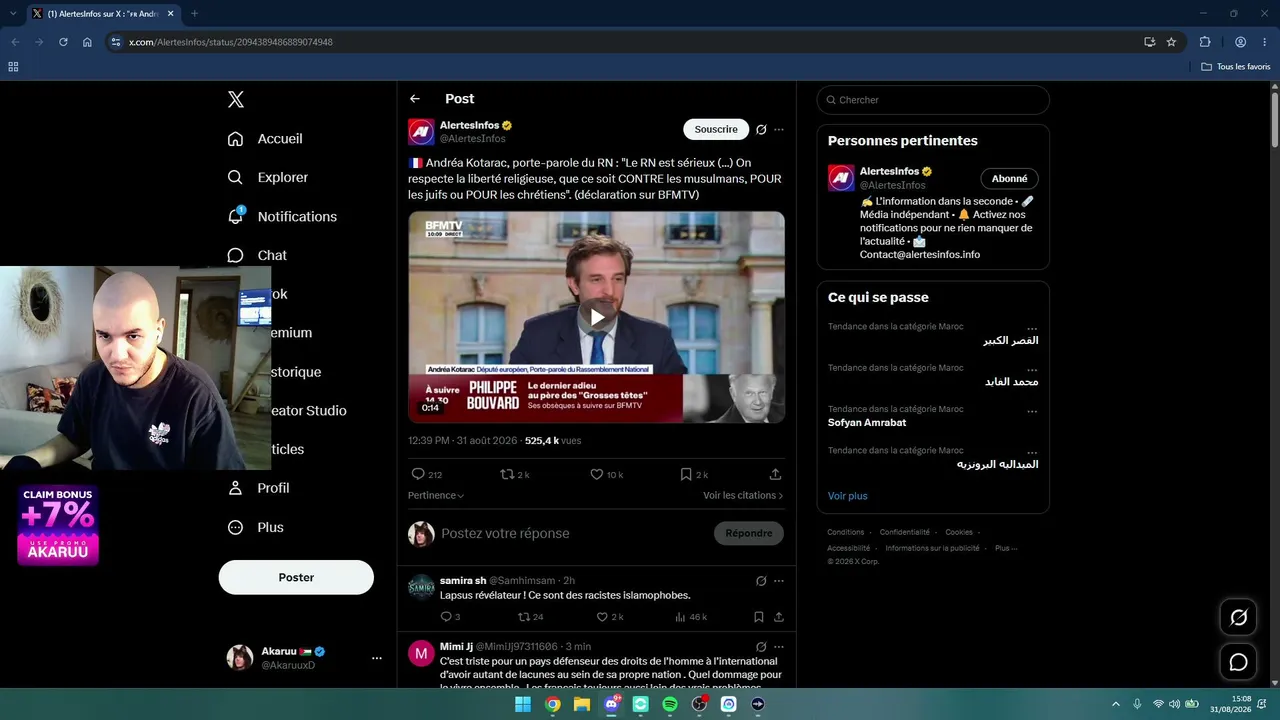Open the Sofyan Amrabat trend

point(867,423)
